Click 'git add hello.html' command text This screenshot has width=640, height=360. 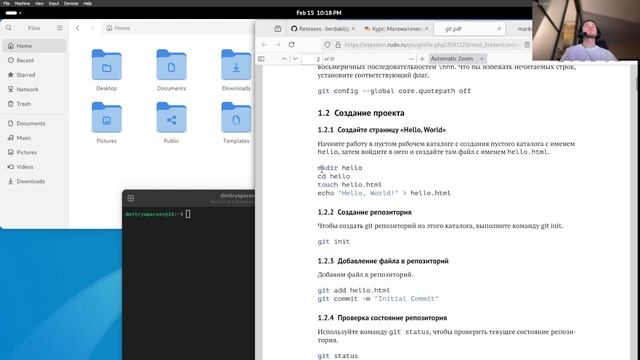pyautogui.click(x=353, y=290)
